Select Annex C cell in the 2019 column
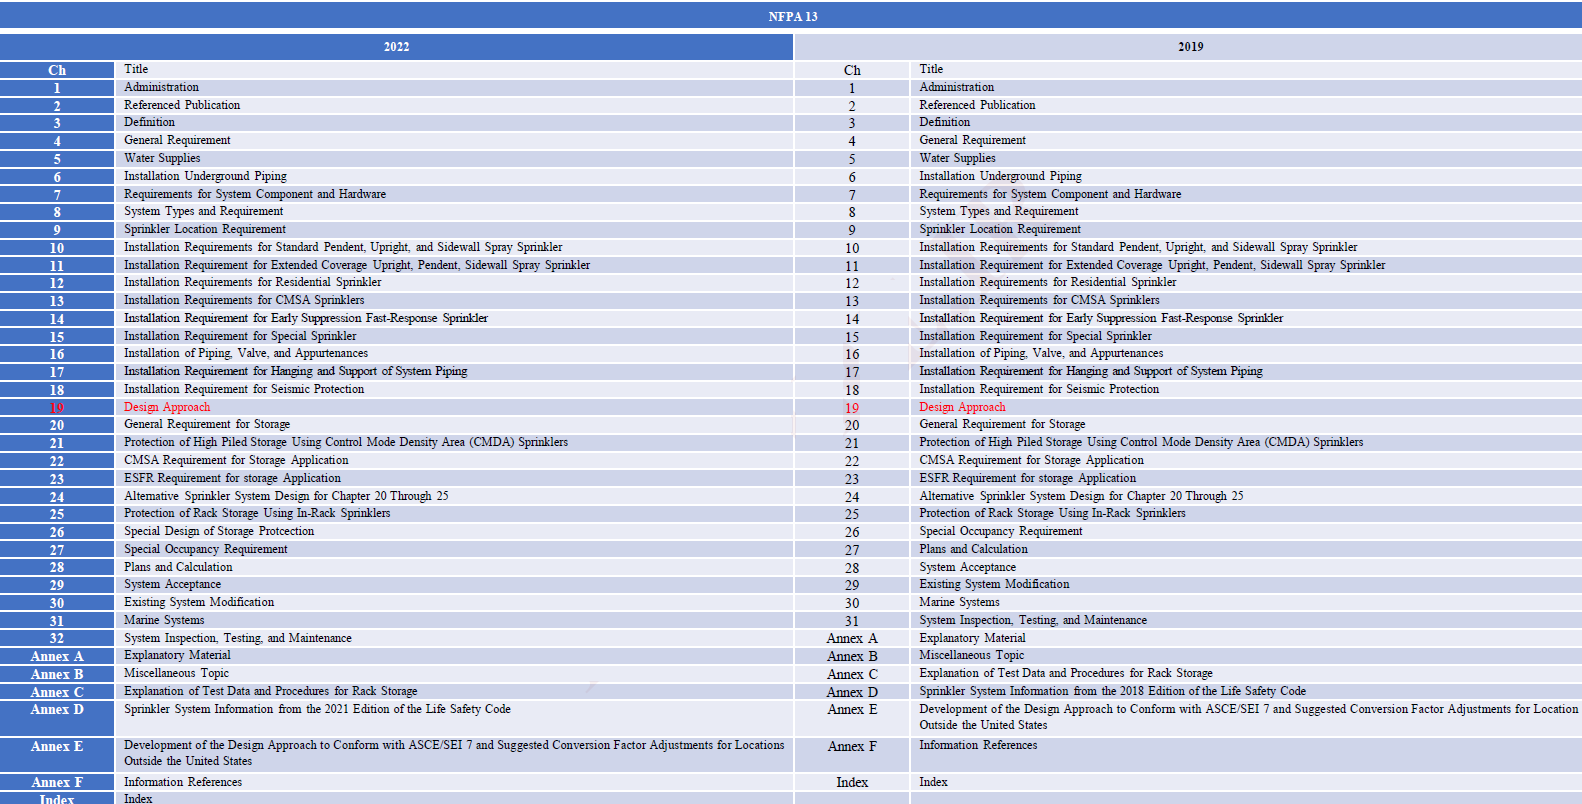1582x804 pixels. [x=852, y=674]
